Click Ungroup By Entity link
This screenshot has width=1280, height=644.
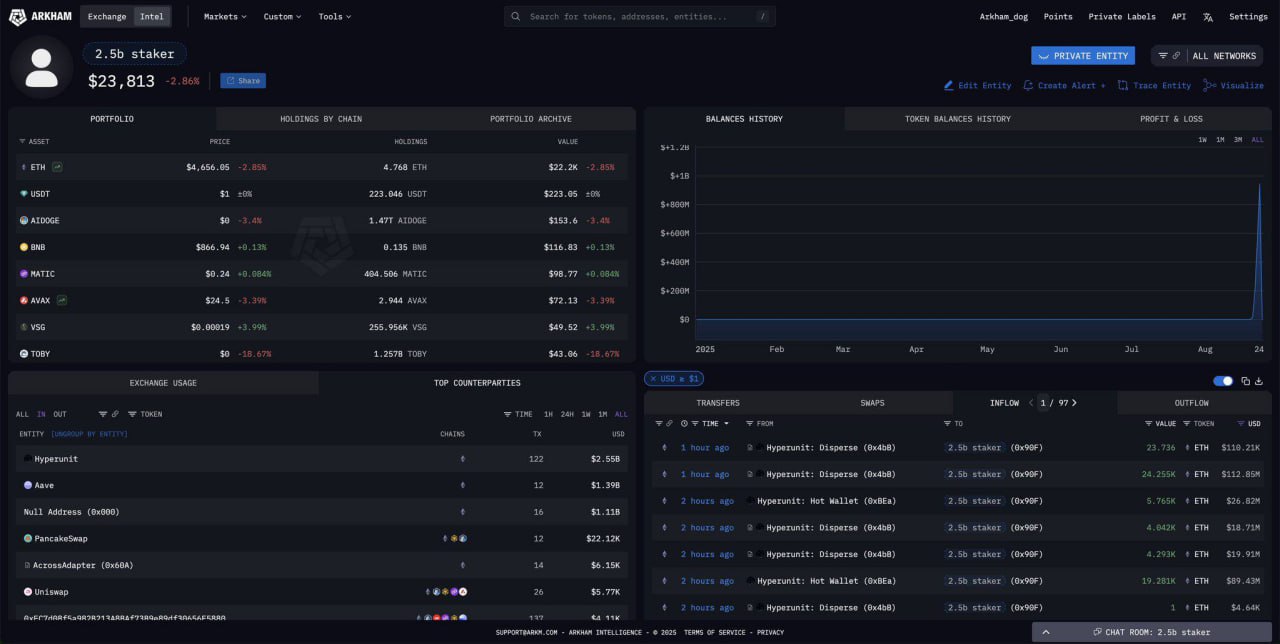pyautogui.click(x=89, y=434)
